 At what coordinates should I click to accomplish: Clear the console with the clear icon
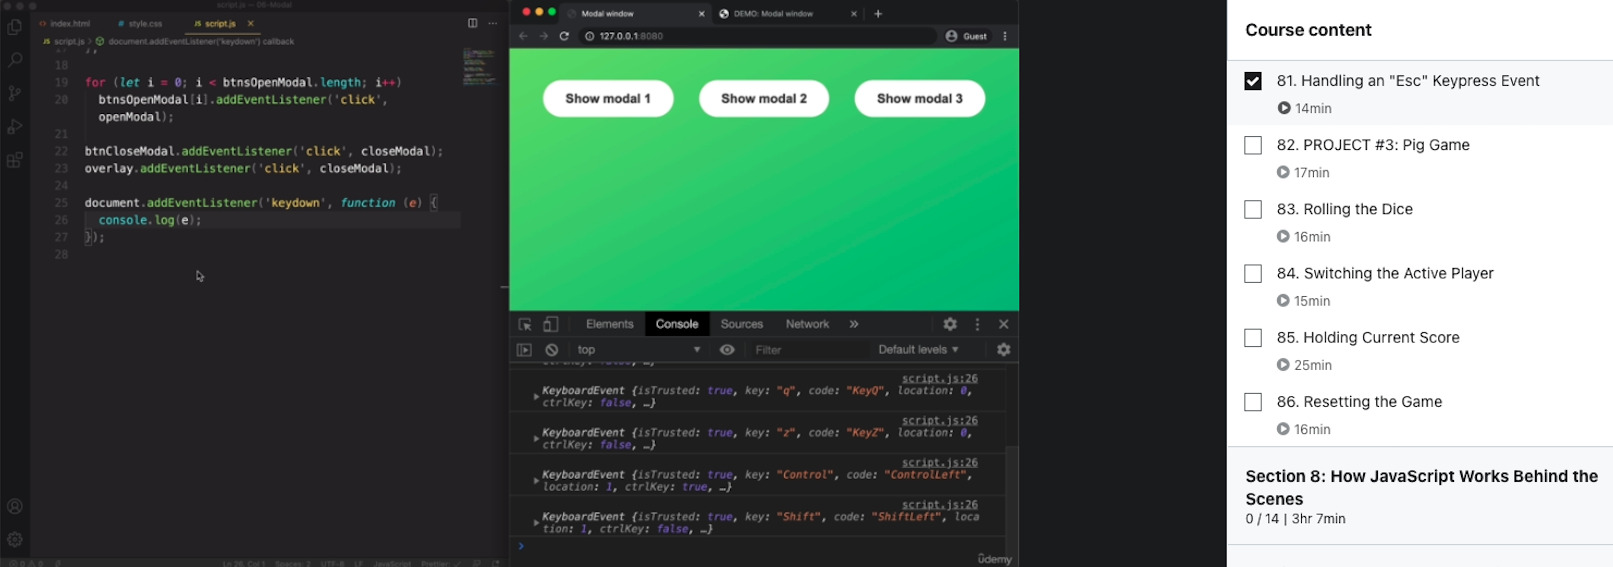point(552,350)
